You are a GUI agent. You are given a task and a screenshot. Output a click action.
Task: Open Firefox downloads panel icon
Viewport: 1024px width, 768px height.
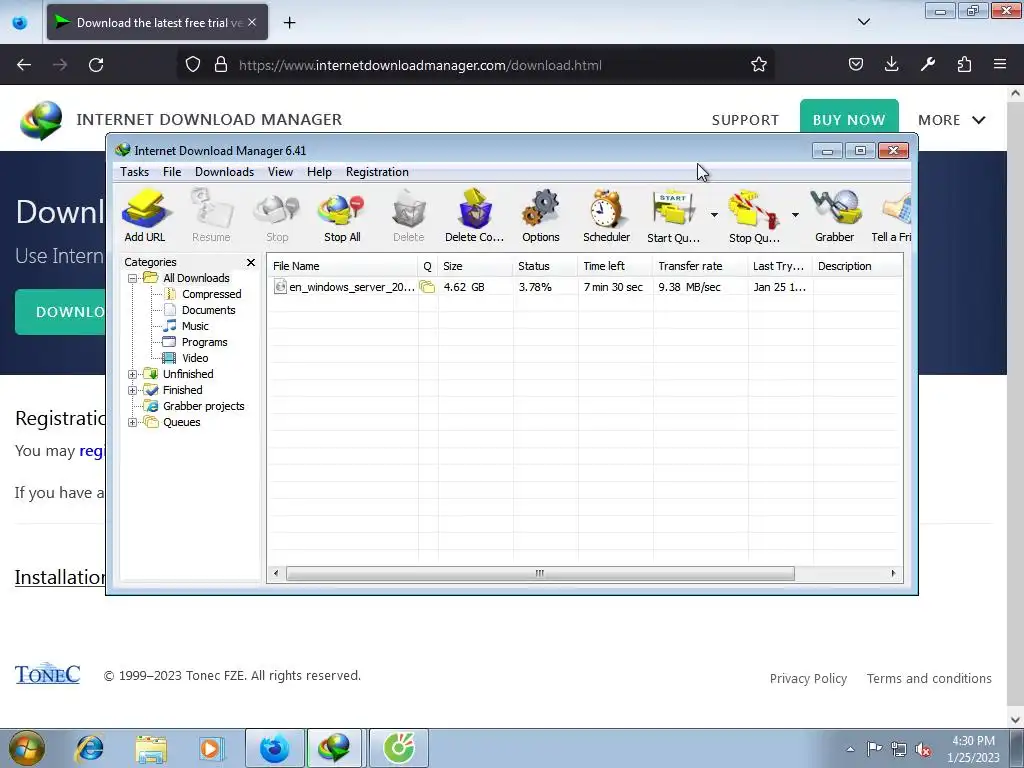click(x=891, y=64)
